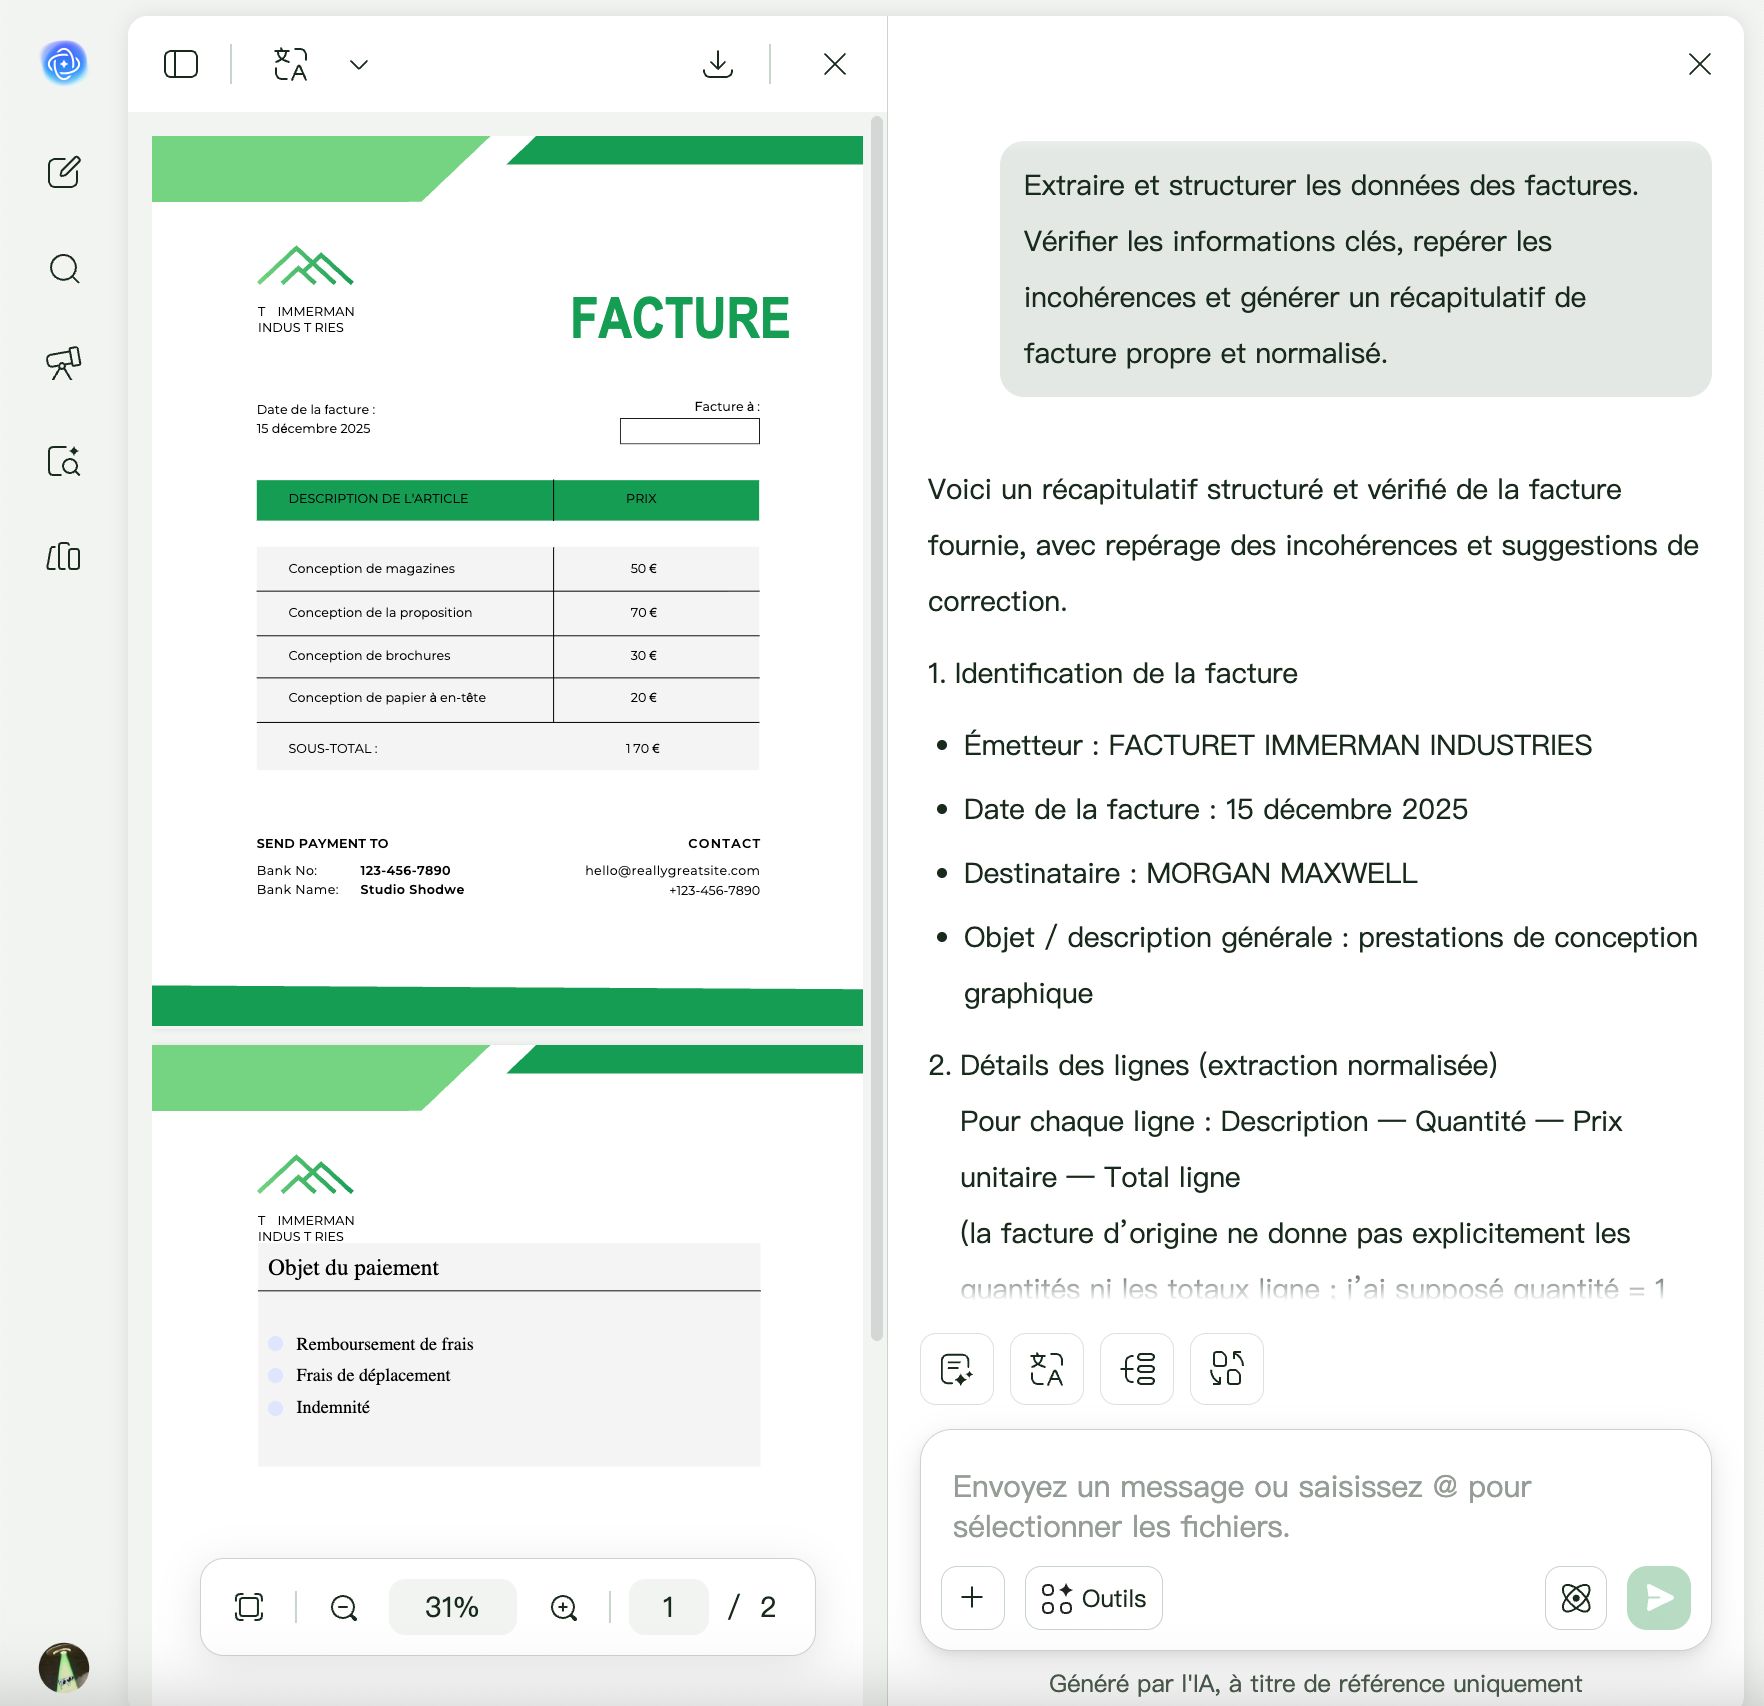Expand the translate options chevron
Viewport: 1764px width, 1706px height.
[x=359, y=65]
